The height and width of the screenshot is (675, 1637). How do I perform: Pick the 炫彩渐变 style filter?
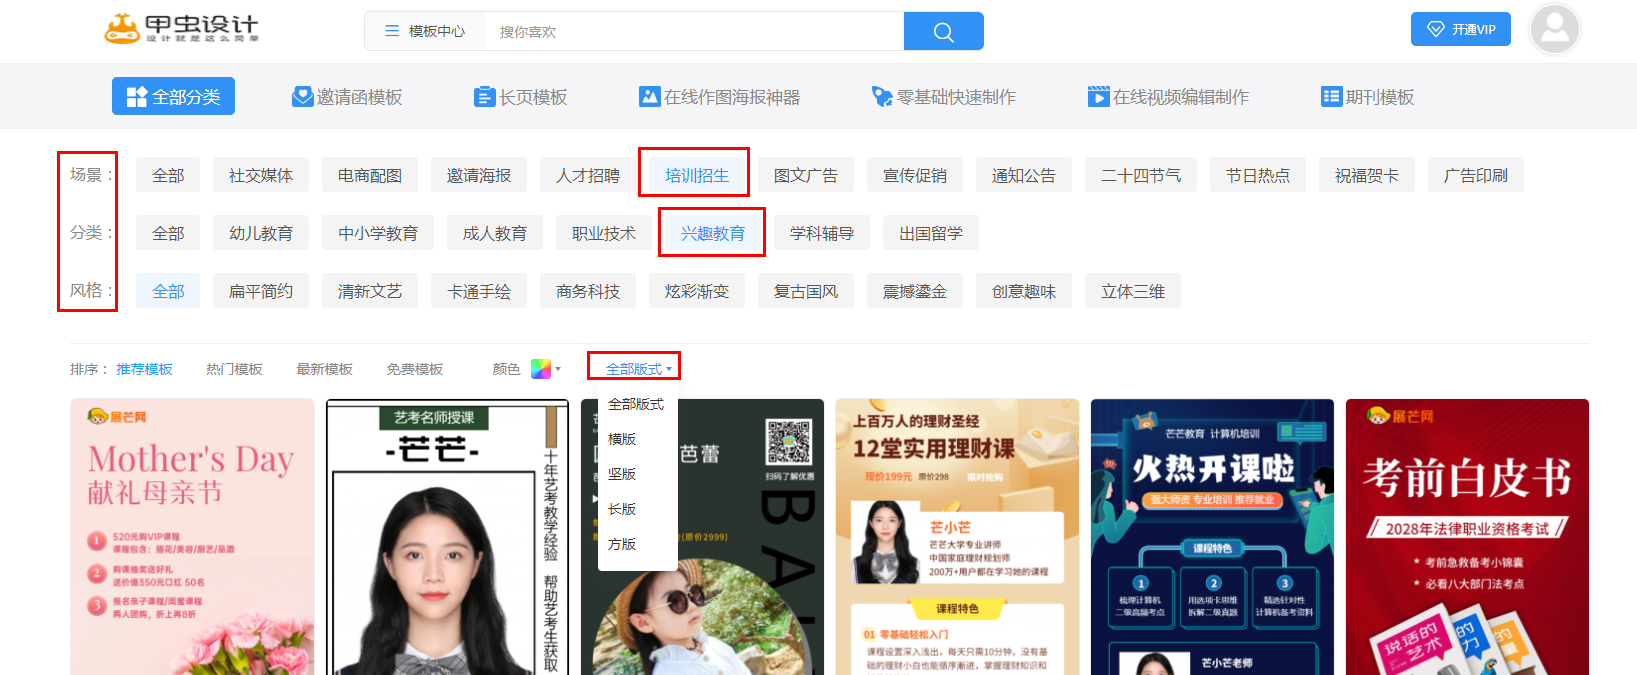pyautogui.click(x=697, y=291)
